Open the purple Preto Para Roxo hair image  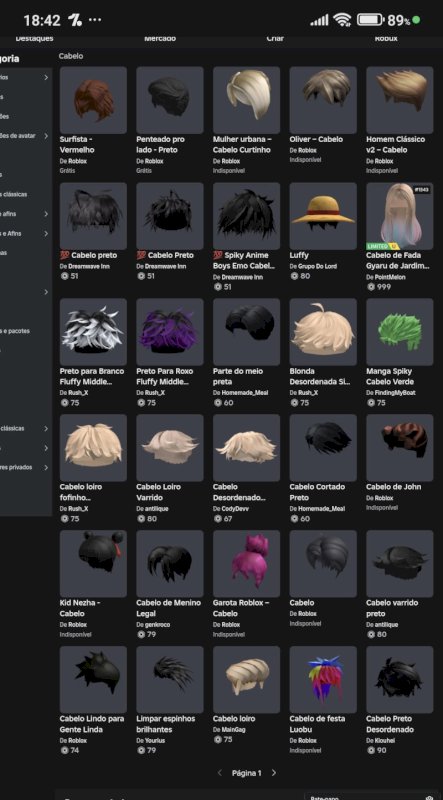tap(169, 332)
